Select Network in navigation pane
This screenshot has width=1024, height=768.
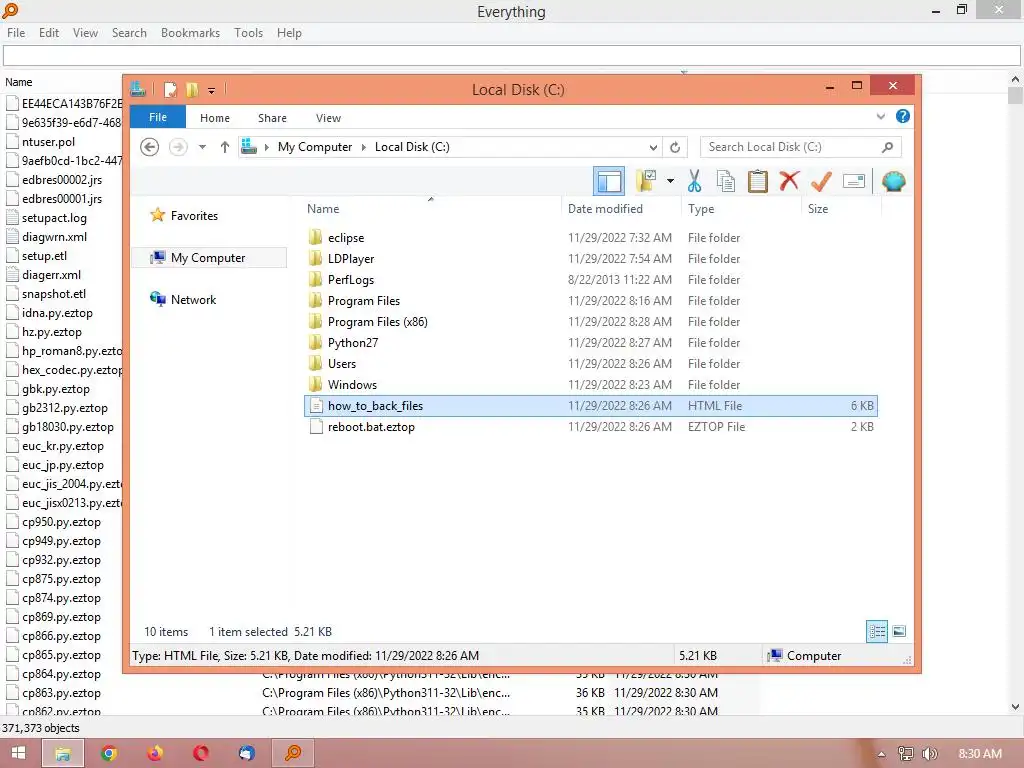[x=193, y=300]
